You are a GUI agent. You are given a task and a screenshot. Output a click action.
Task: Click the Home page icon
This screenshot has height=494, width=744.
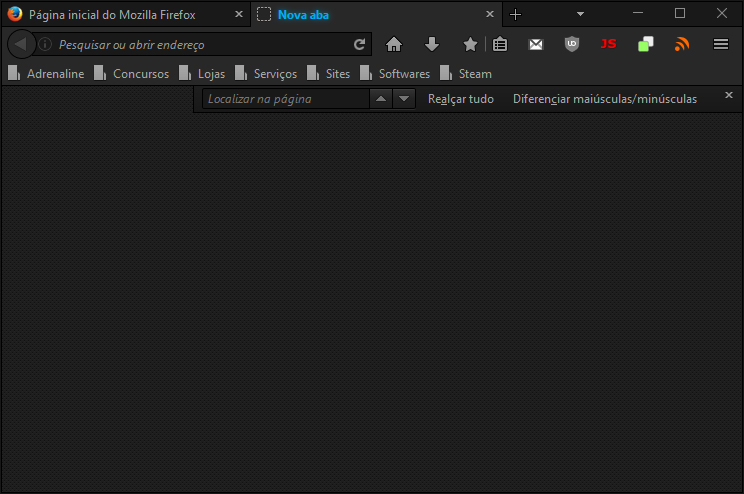click(x=394, y=44)
